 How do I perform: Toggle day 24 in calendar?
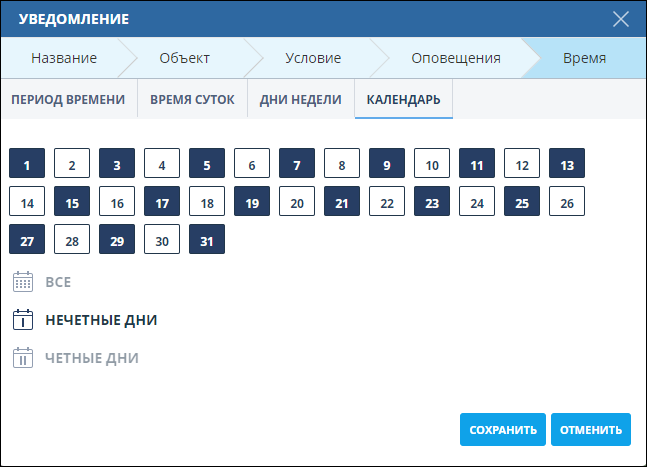coord(477,201)
